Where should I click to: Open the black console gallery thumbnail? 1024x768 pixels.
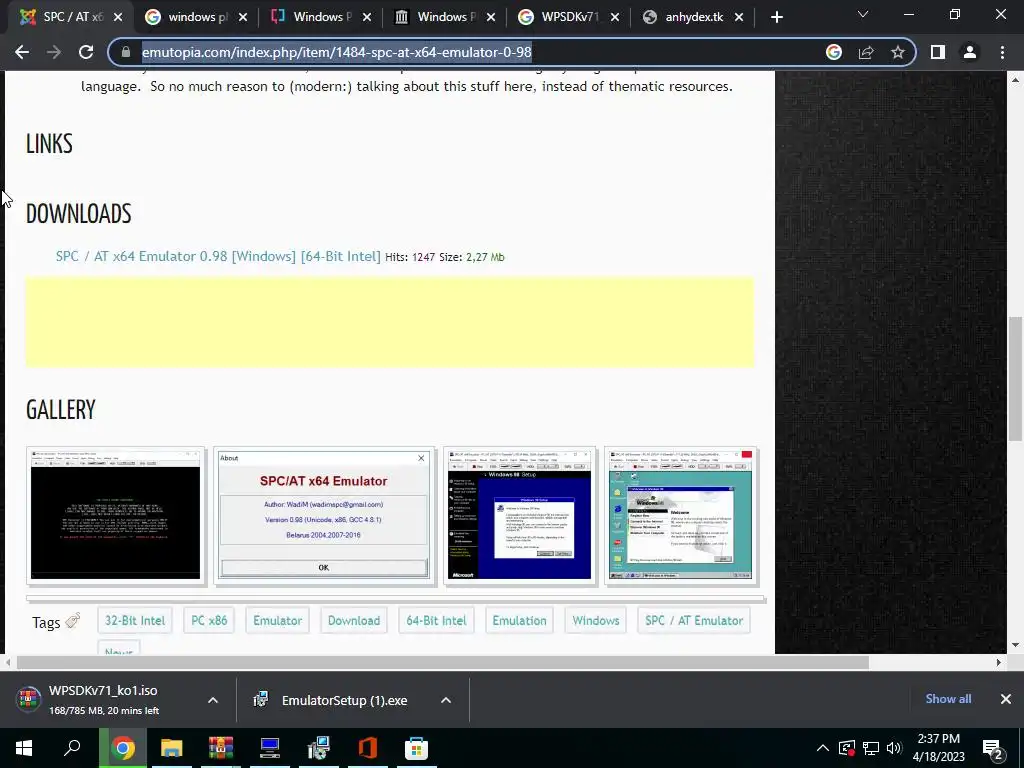click(x=116, y=515)
